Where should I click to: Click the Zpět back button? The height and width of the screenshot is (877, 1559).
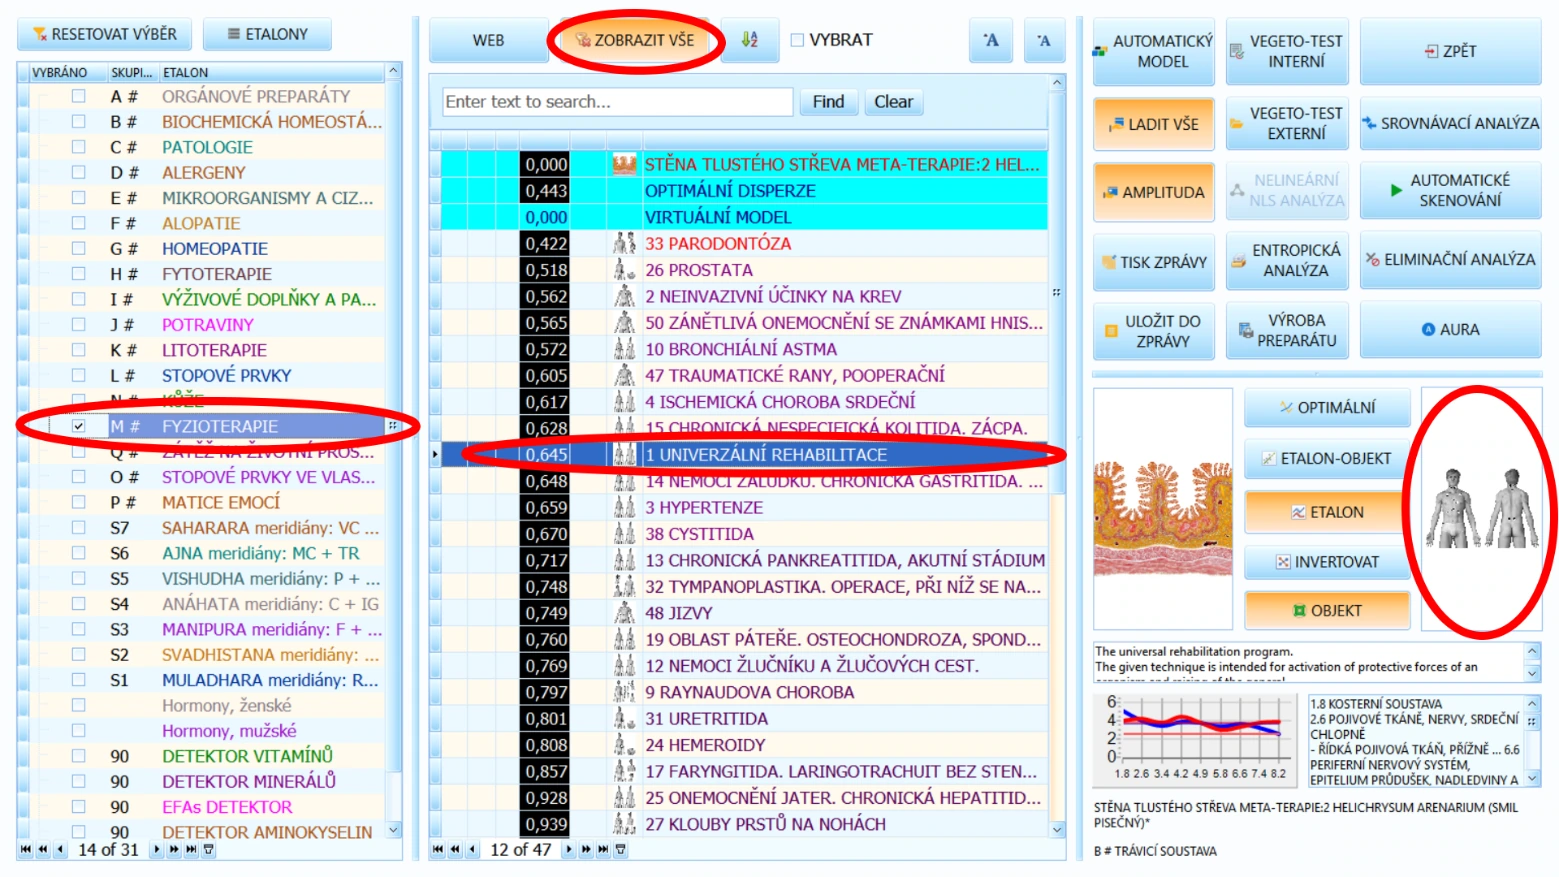(1450, 51)
